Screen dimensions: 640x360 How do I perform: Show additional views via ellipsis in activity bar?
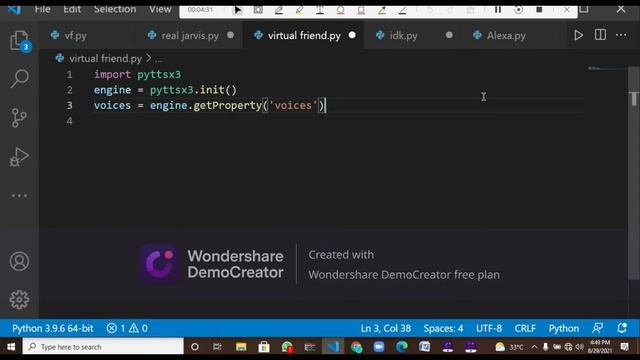tap(19, 196)
